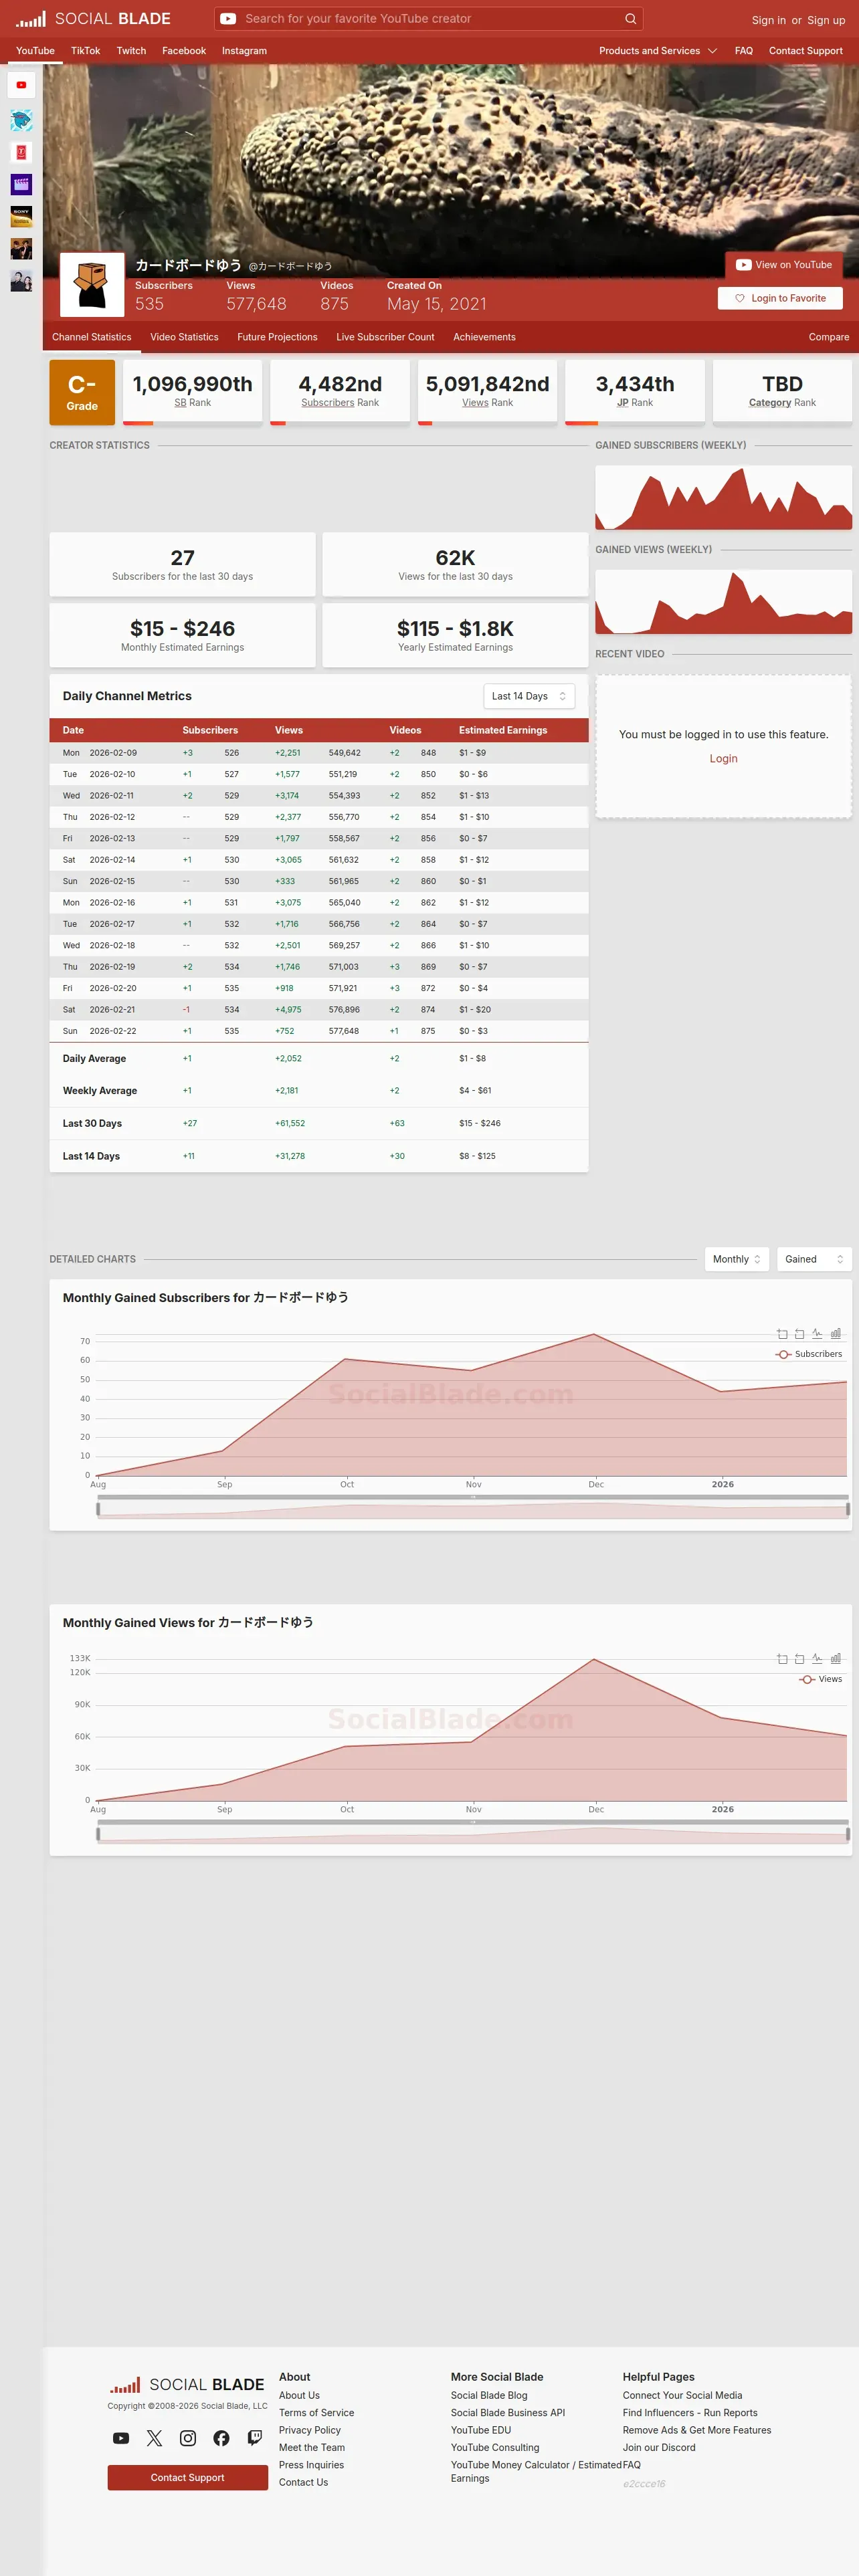The width and height of the screenshot is (859, 2576).
Task: Open Social Blade's Instagram icon in footer
Action: (x=188, y=2438)
